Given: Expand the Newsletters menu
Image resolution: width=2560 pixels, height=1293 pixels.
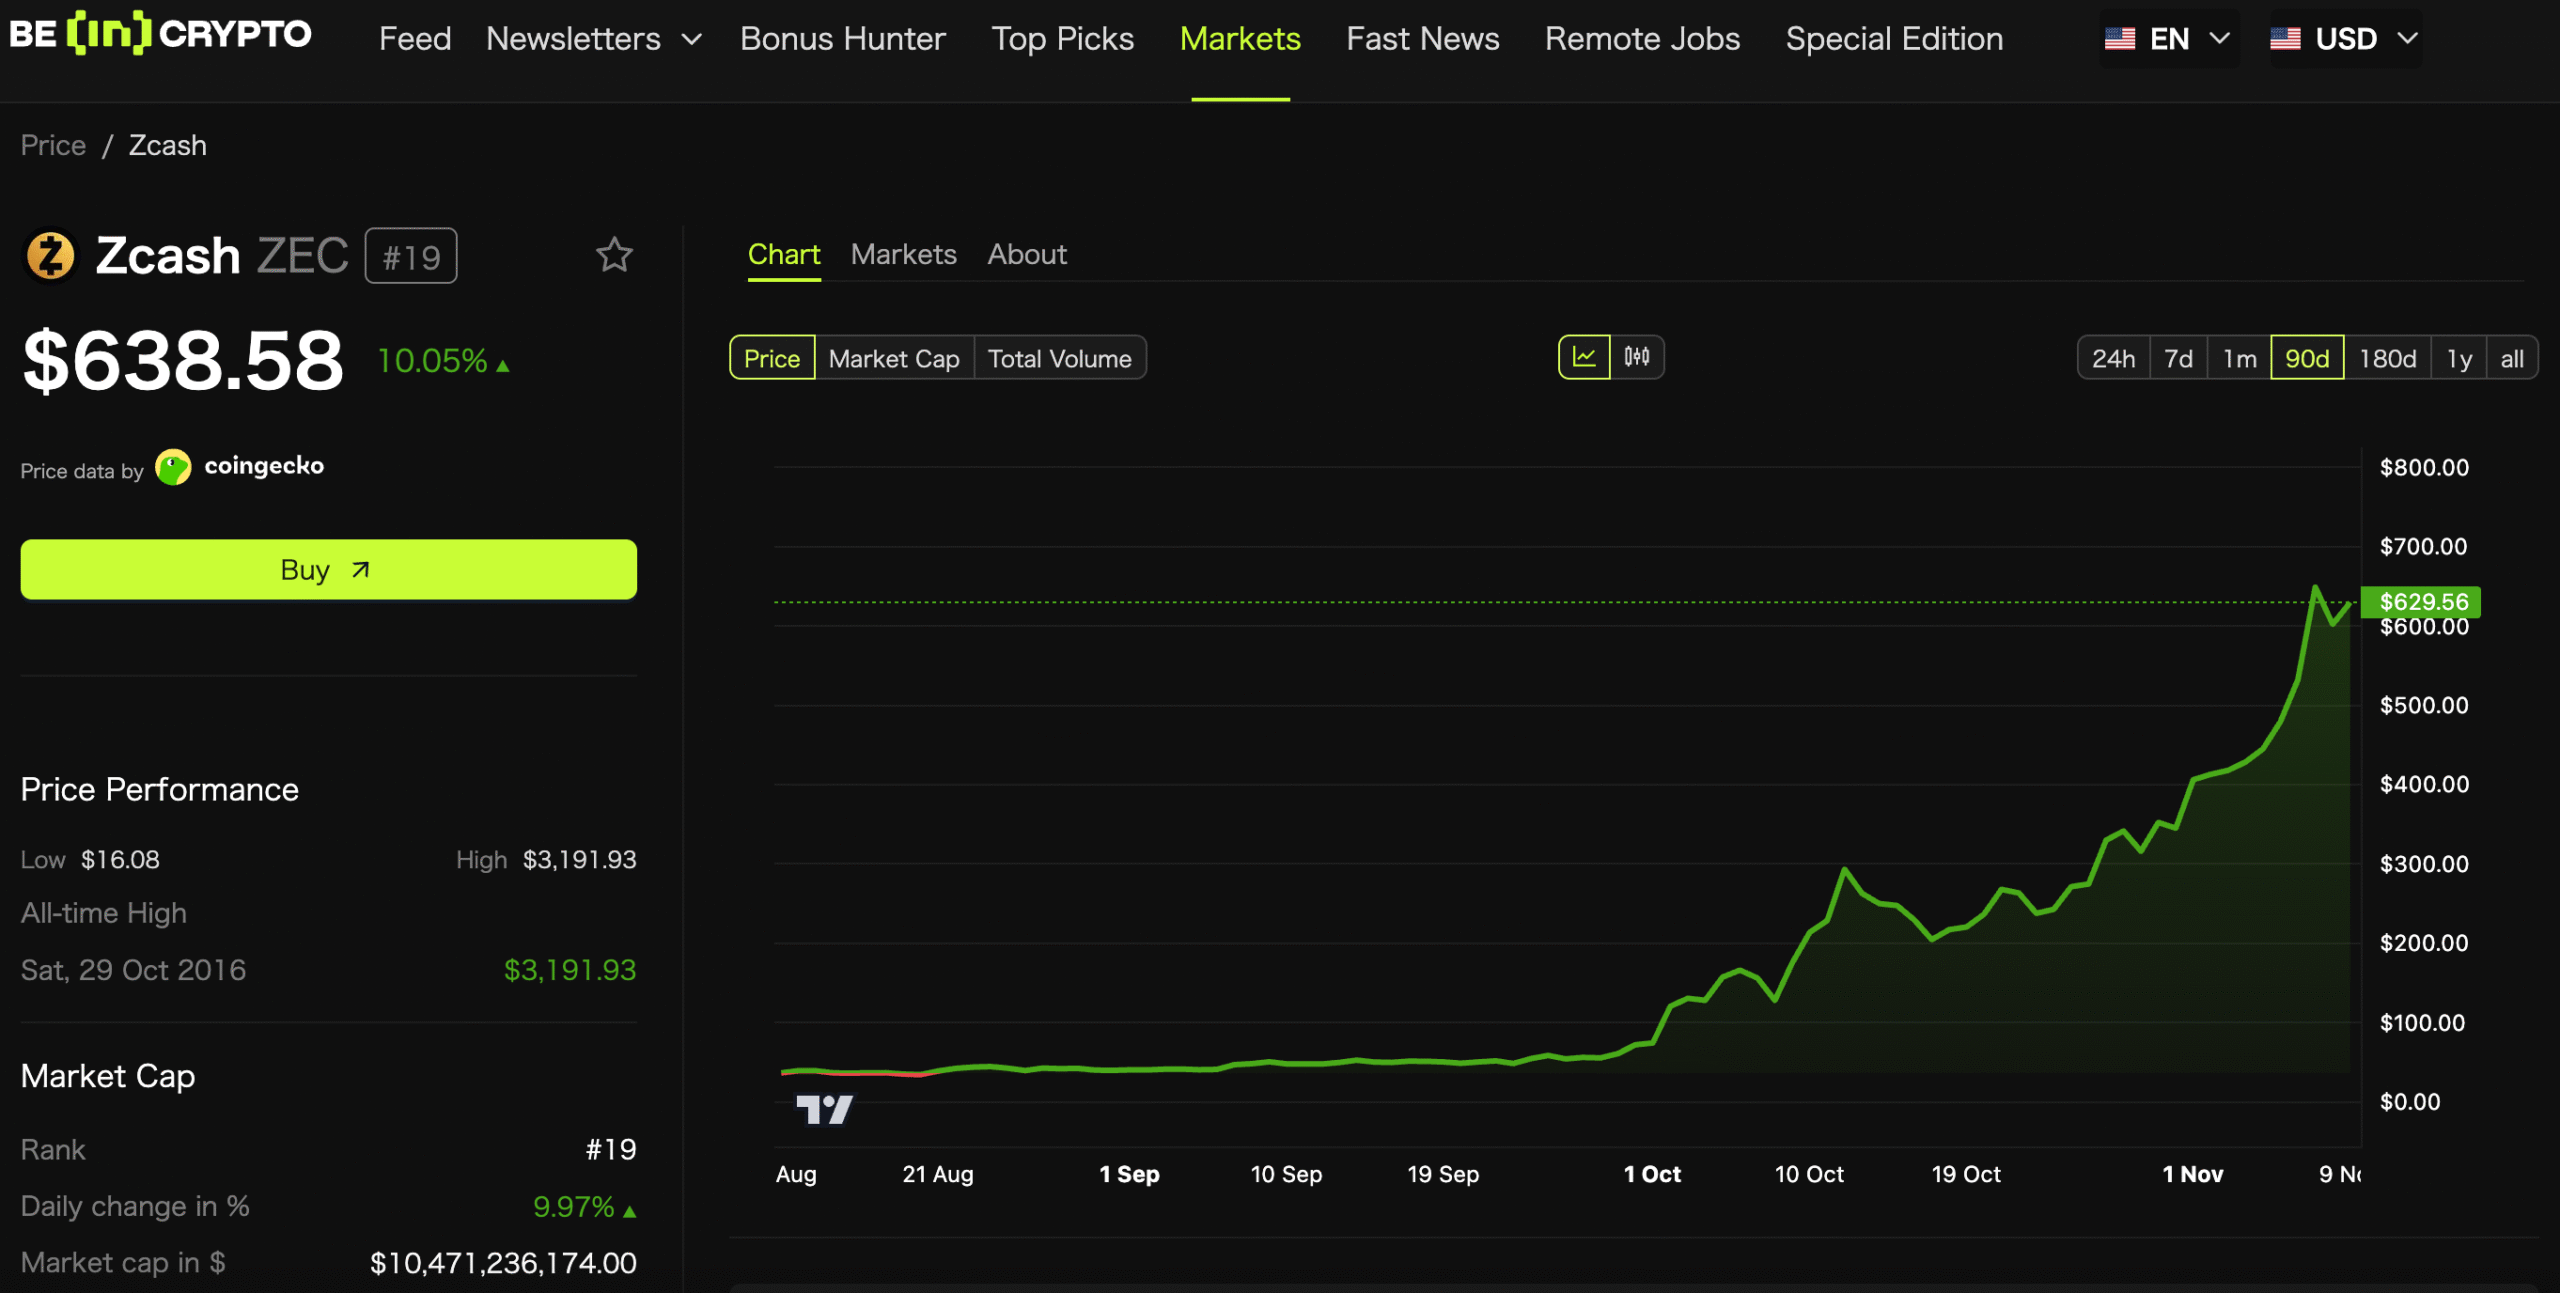Looking at the screenshot, I should point(592,38).
